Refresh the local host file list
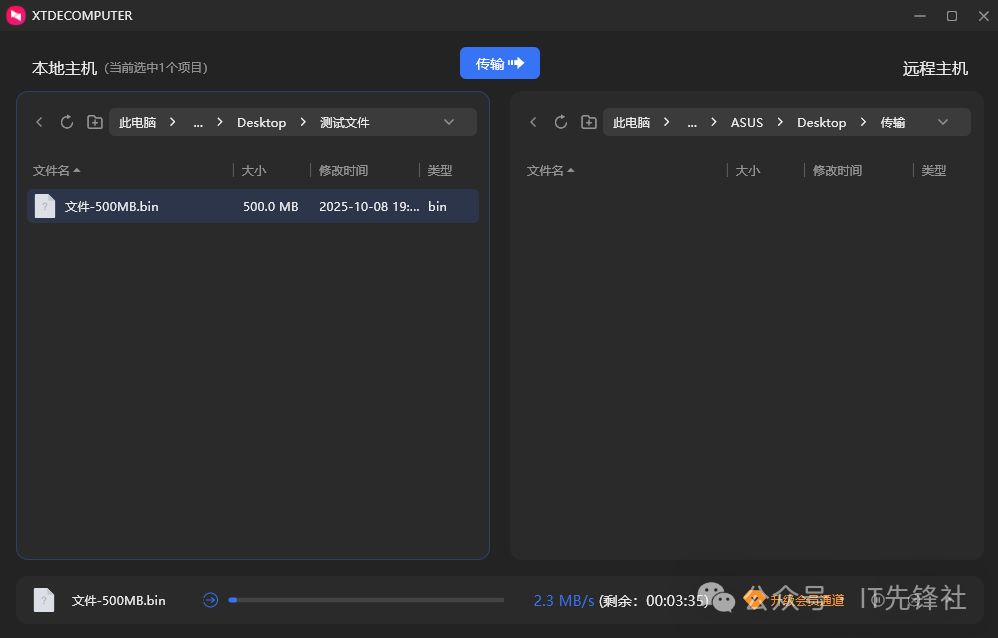 [x=67, y=122]
